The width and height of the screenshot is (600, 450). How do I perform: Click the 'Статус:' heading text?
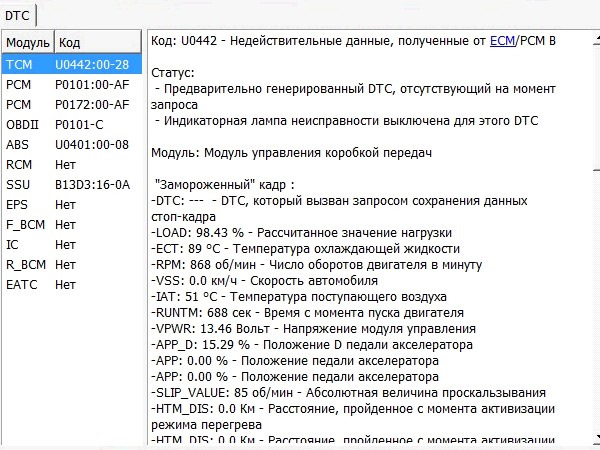(x=173, y=73)
